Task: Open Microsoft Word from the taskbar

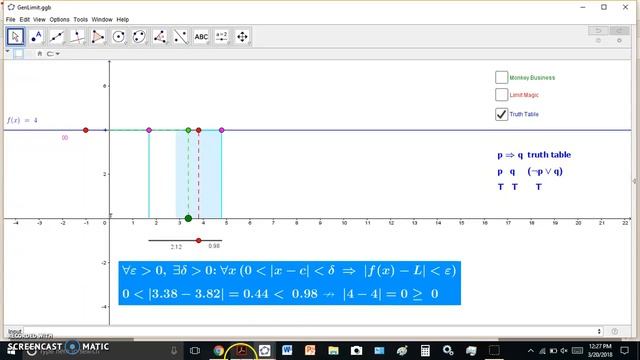Action: (287, 350)
